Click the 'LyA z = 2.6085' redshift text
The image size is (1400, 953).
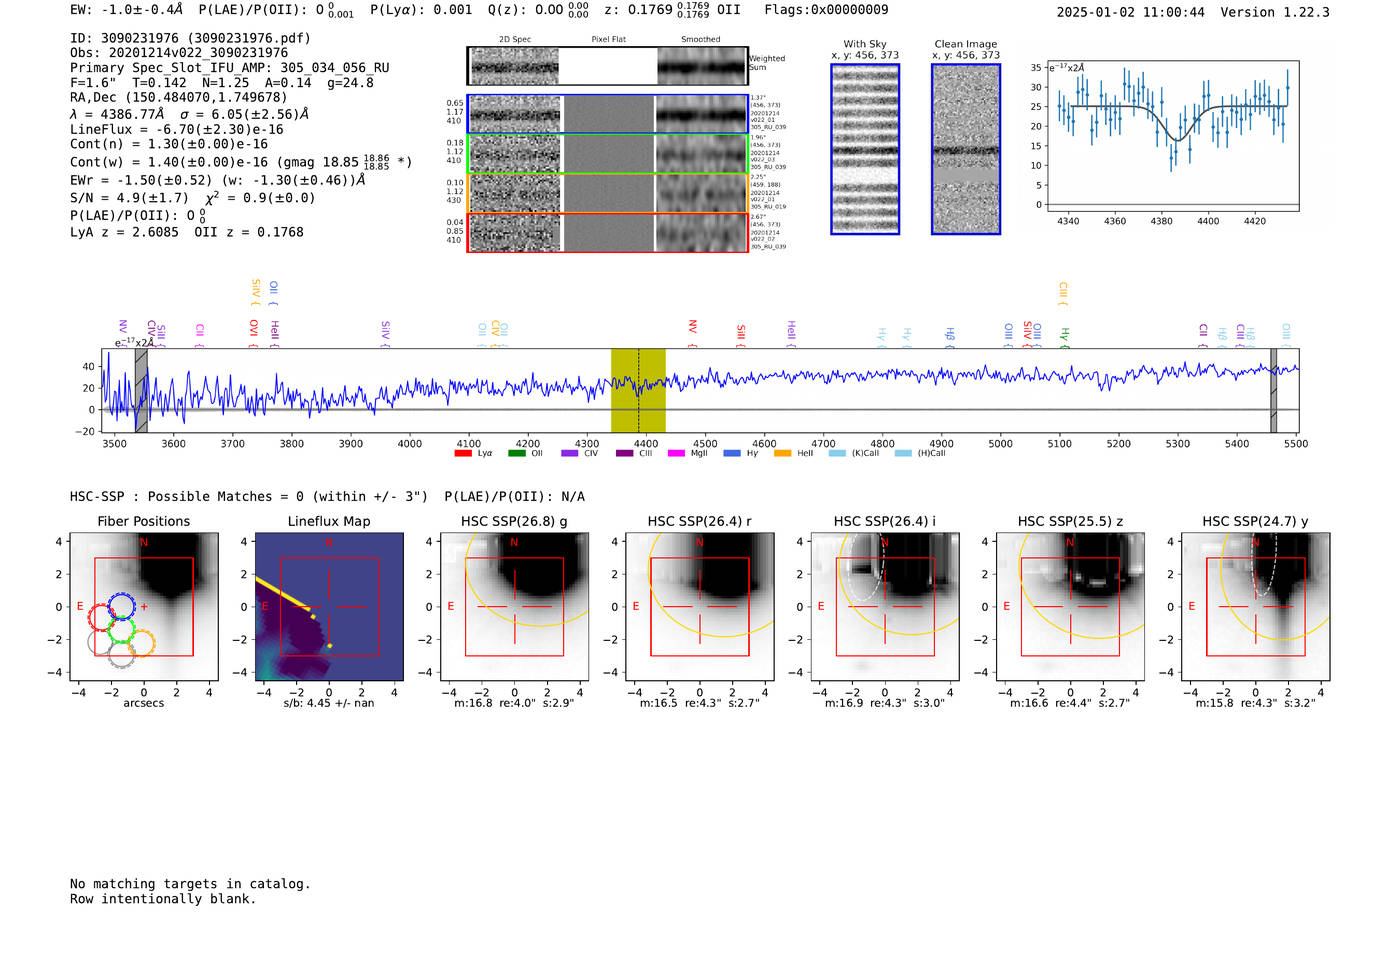pos(124,232)
